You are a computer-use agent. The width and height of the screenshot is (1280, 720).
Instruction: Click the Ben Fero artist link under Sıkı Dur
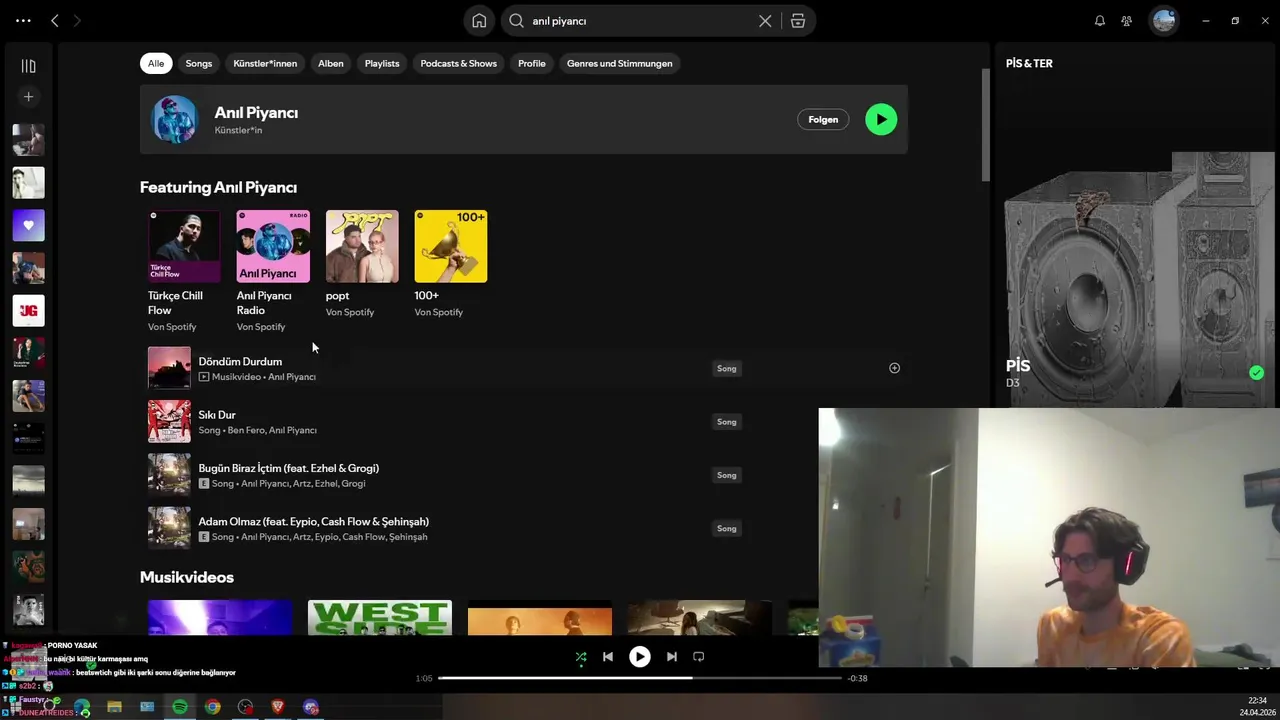(x=245, y=430)
